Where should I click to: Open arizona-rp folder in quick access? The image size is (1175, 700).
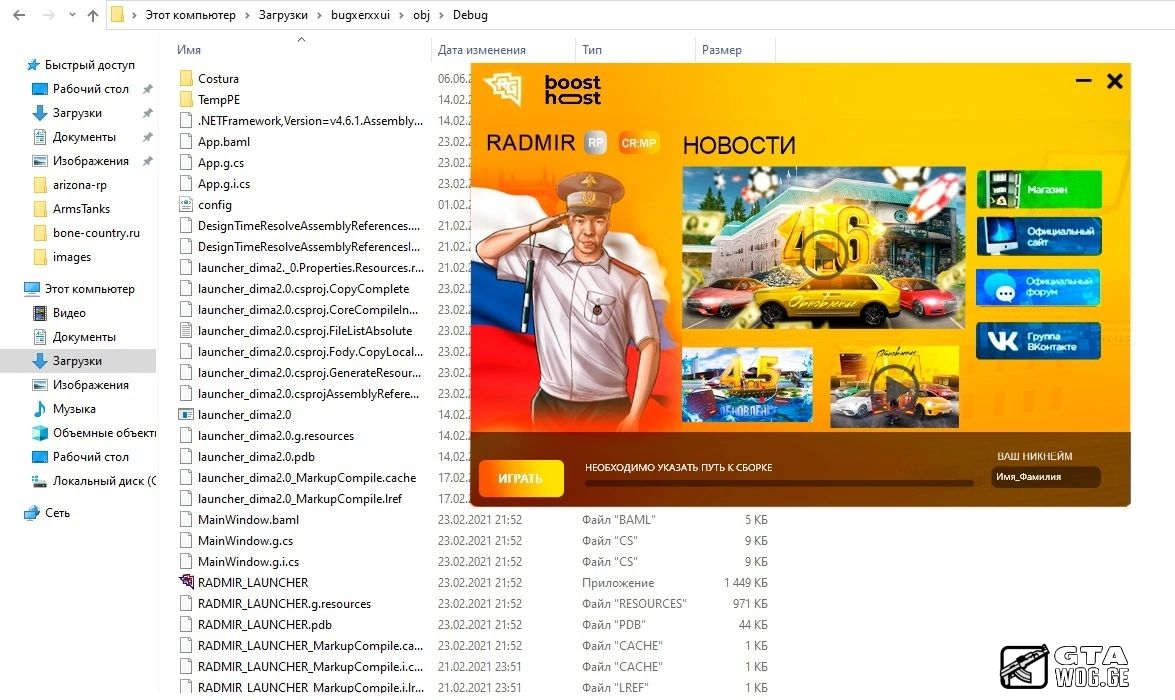point(80,185)
